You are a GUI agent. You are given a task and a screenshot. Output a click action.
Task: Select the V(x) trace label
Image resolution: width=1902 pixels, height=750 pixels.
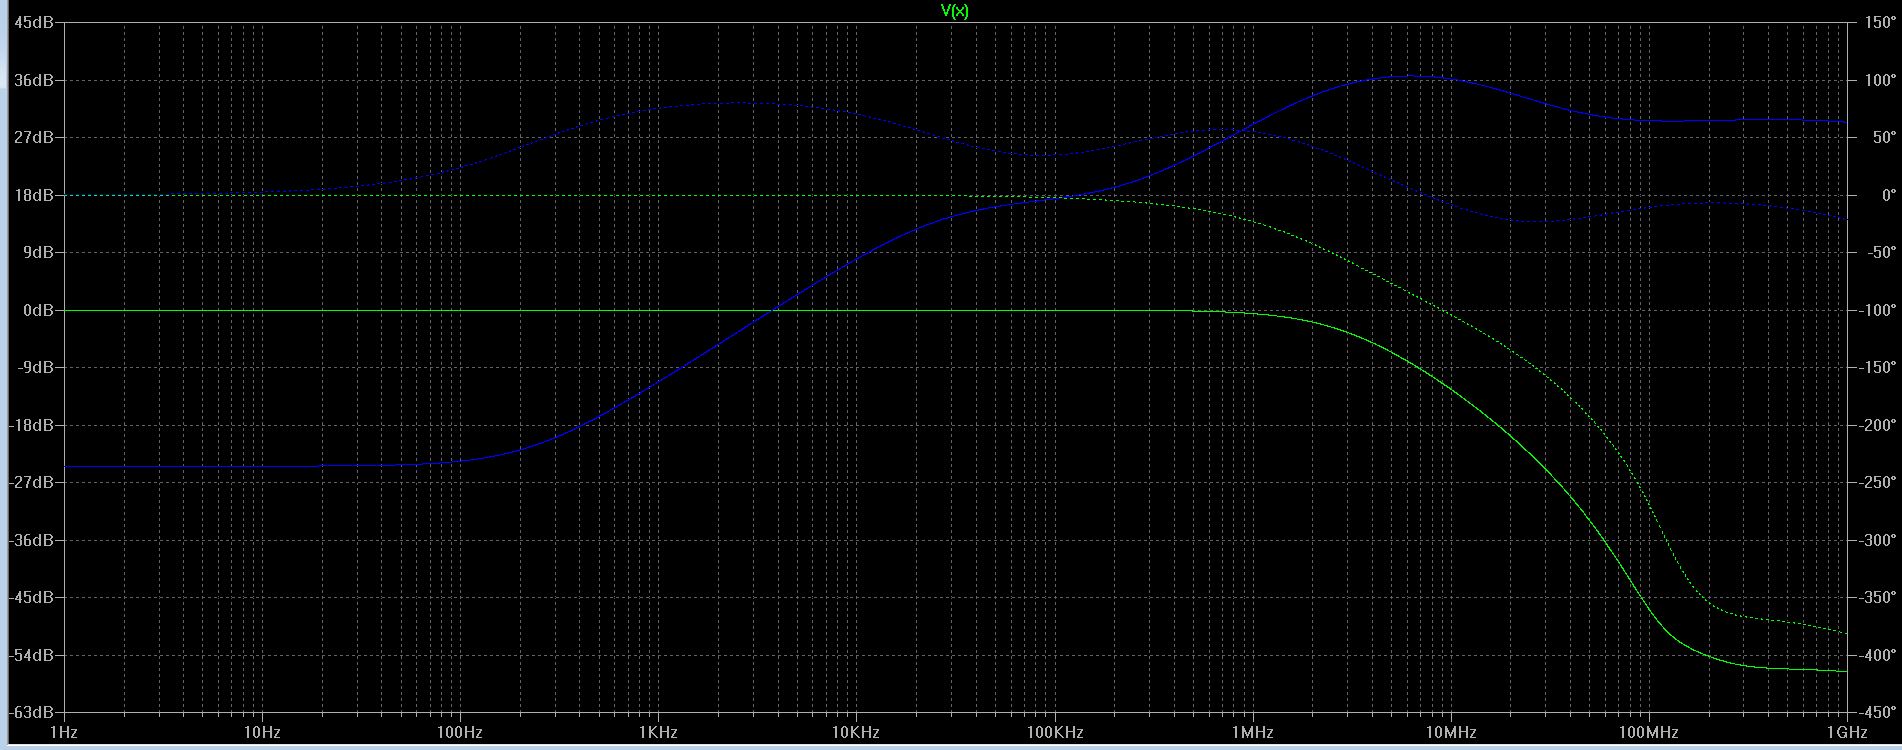(954, 11)
